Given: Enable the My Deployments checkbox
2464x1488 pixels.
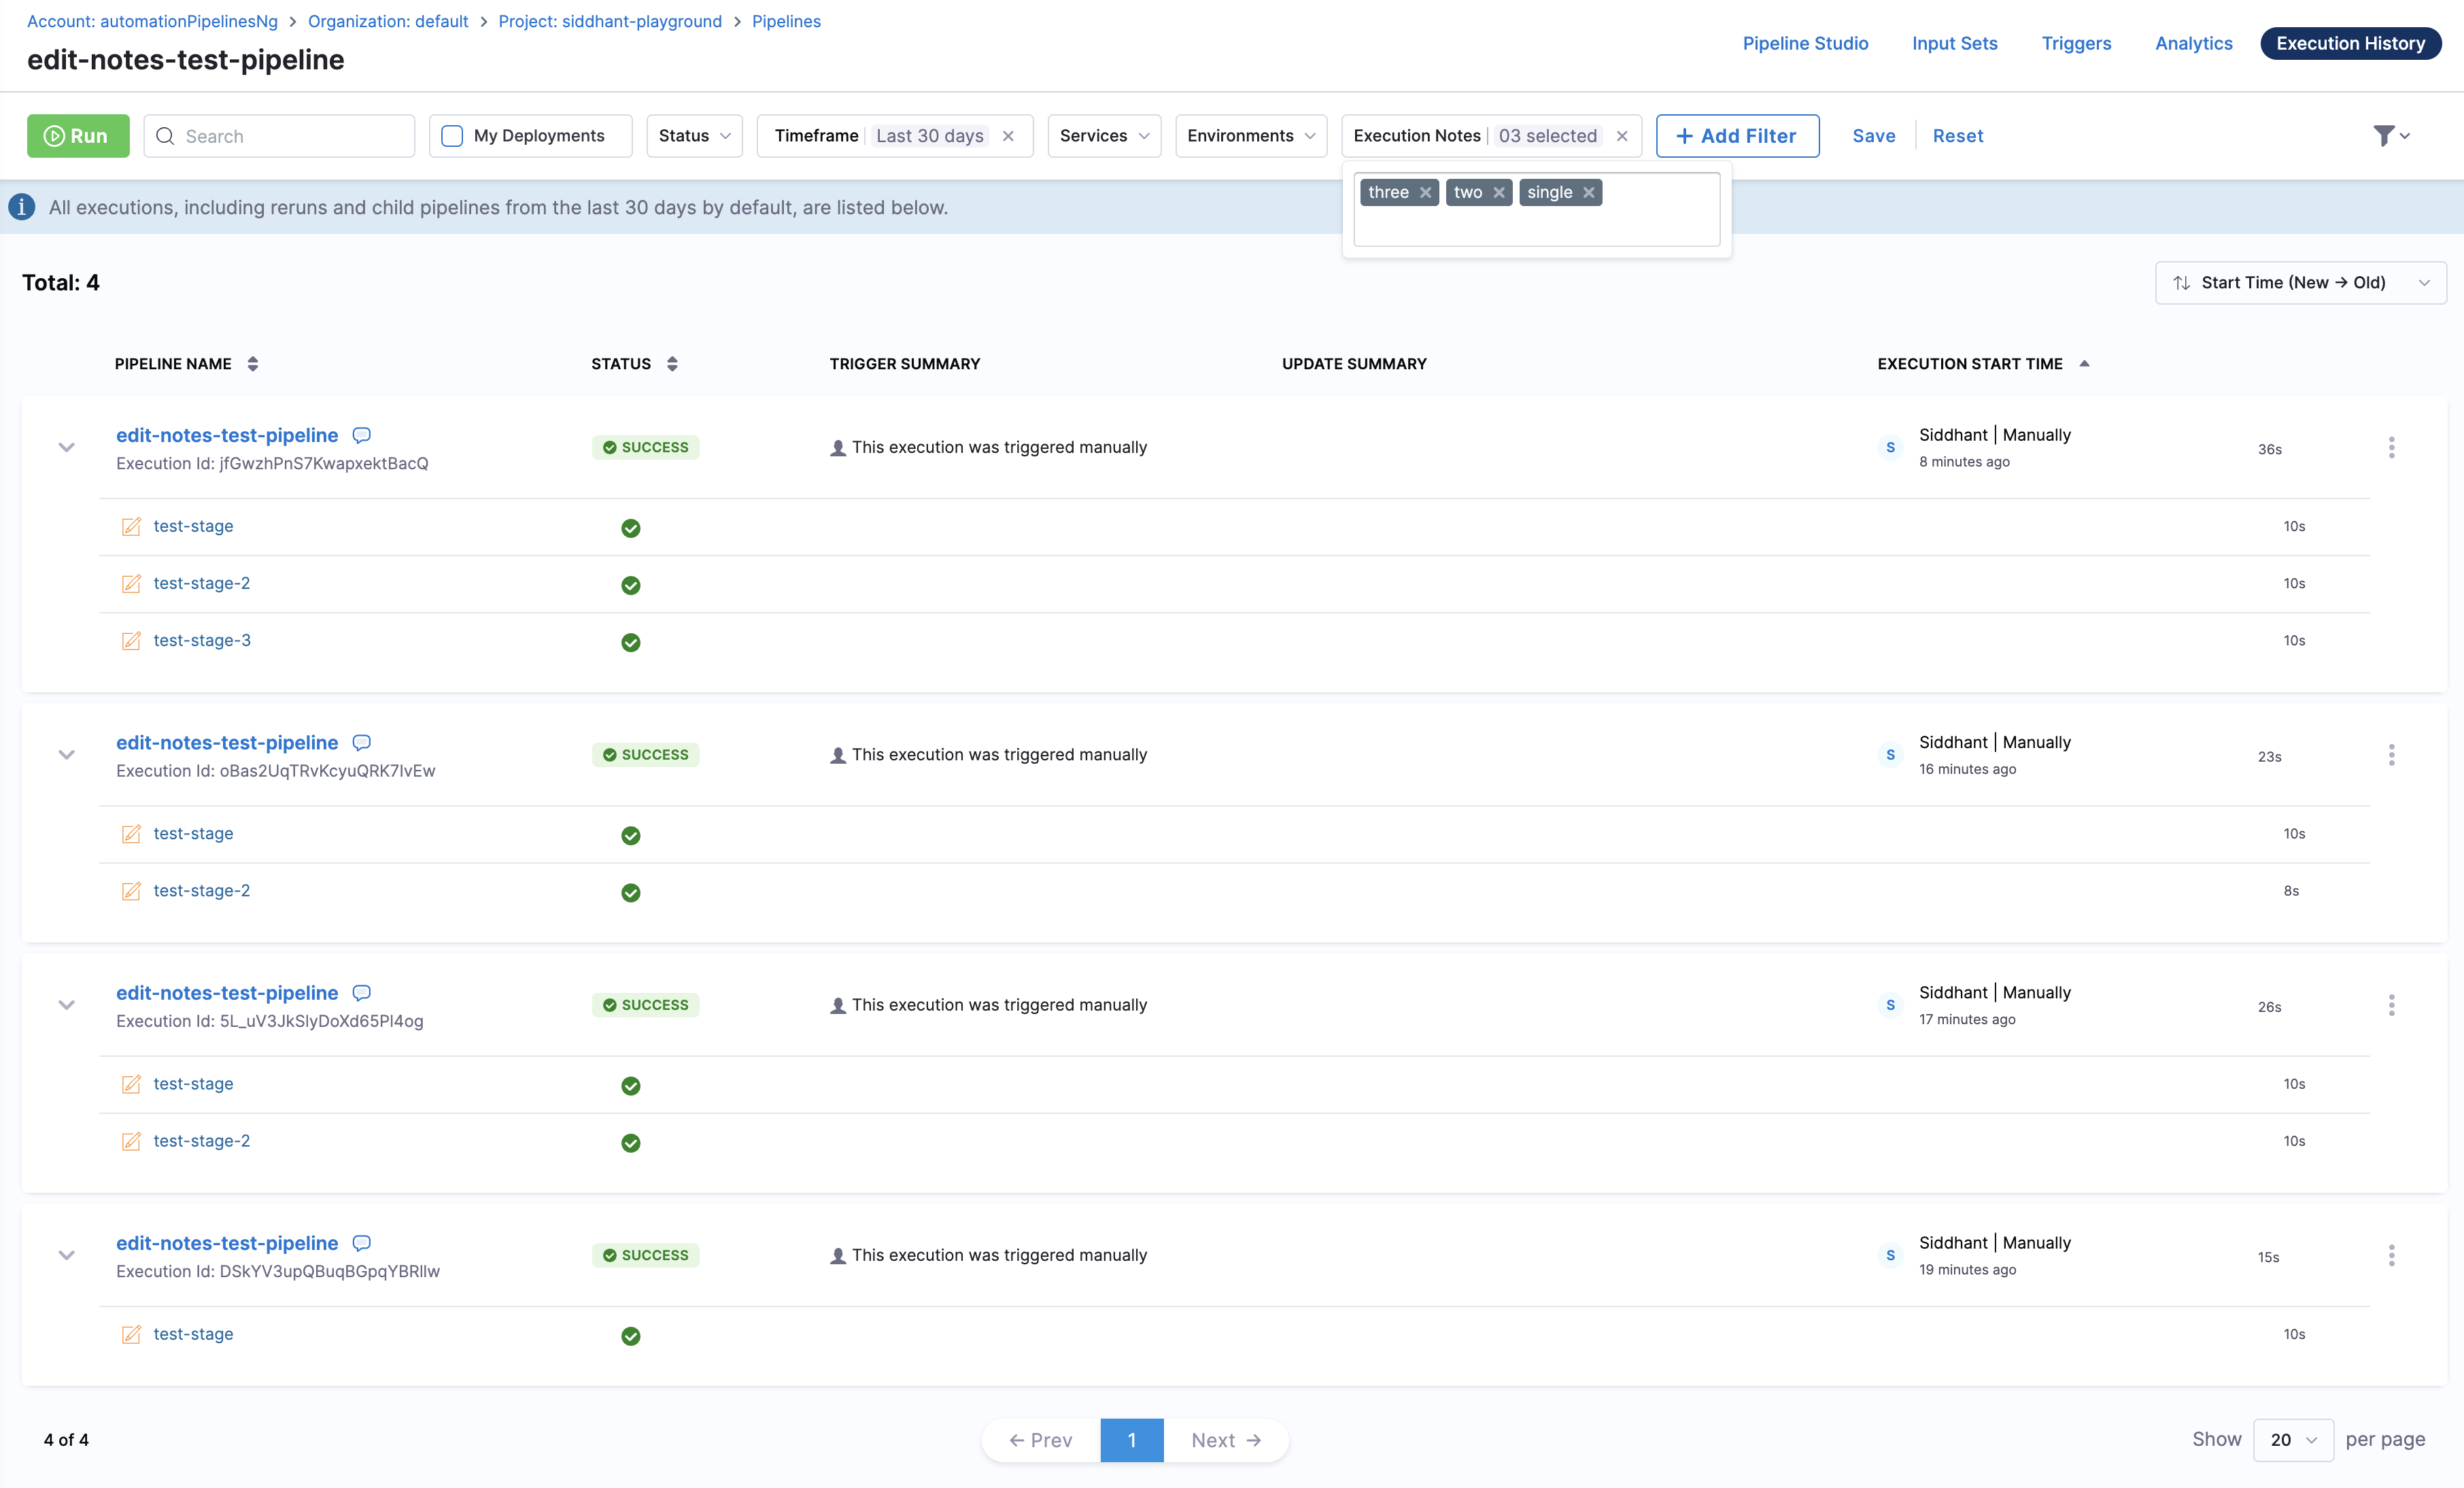Looking at the screenshot, I should tap(453, 135).
